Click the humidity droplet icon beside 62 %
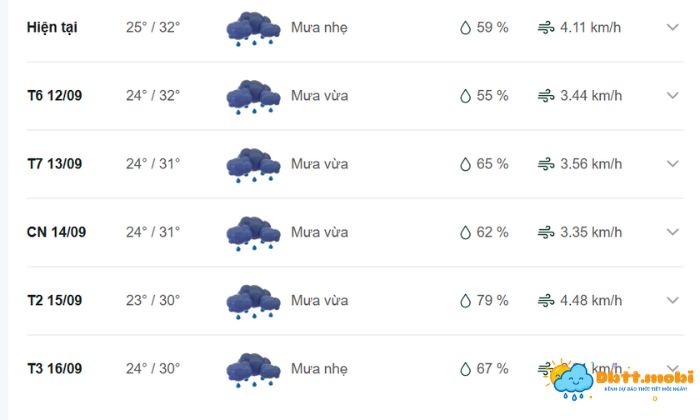 [465, 233]
